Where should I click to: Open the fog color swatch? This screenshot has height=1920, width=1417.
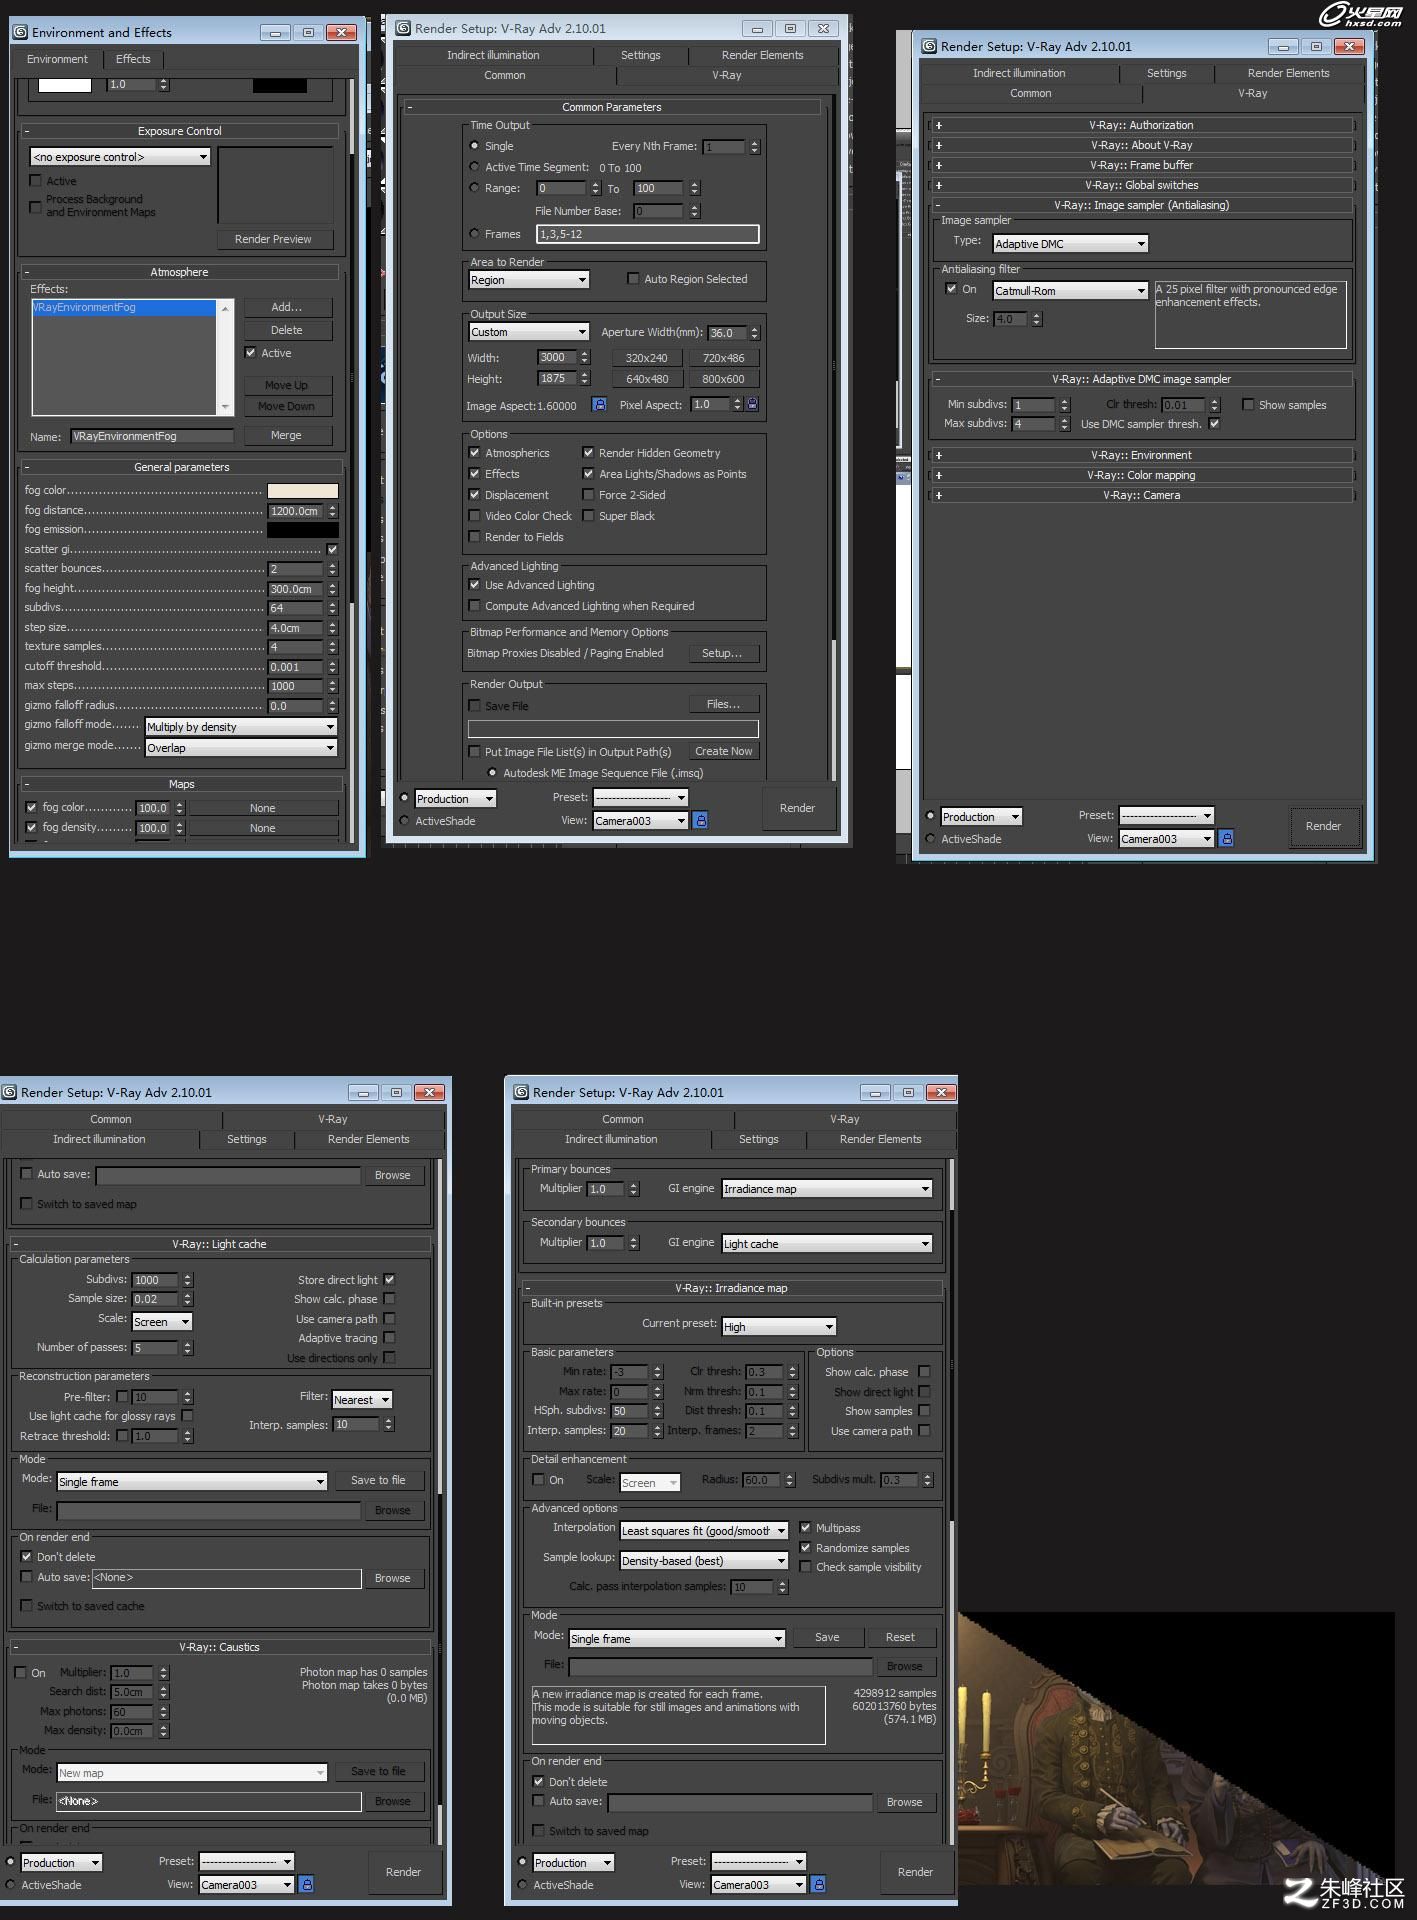pos(302,490)
